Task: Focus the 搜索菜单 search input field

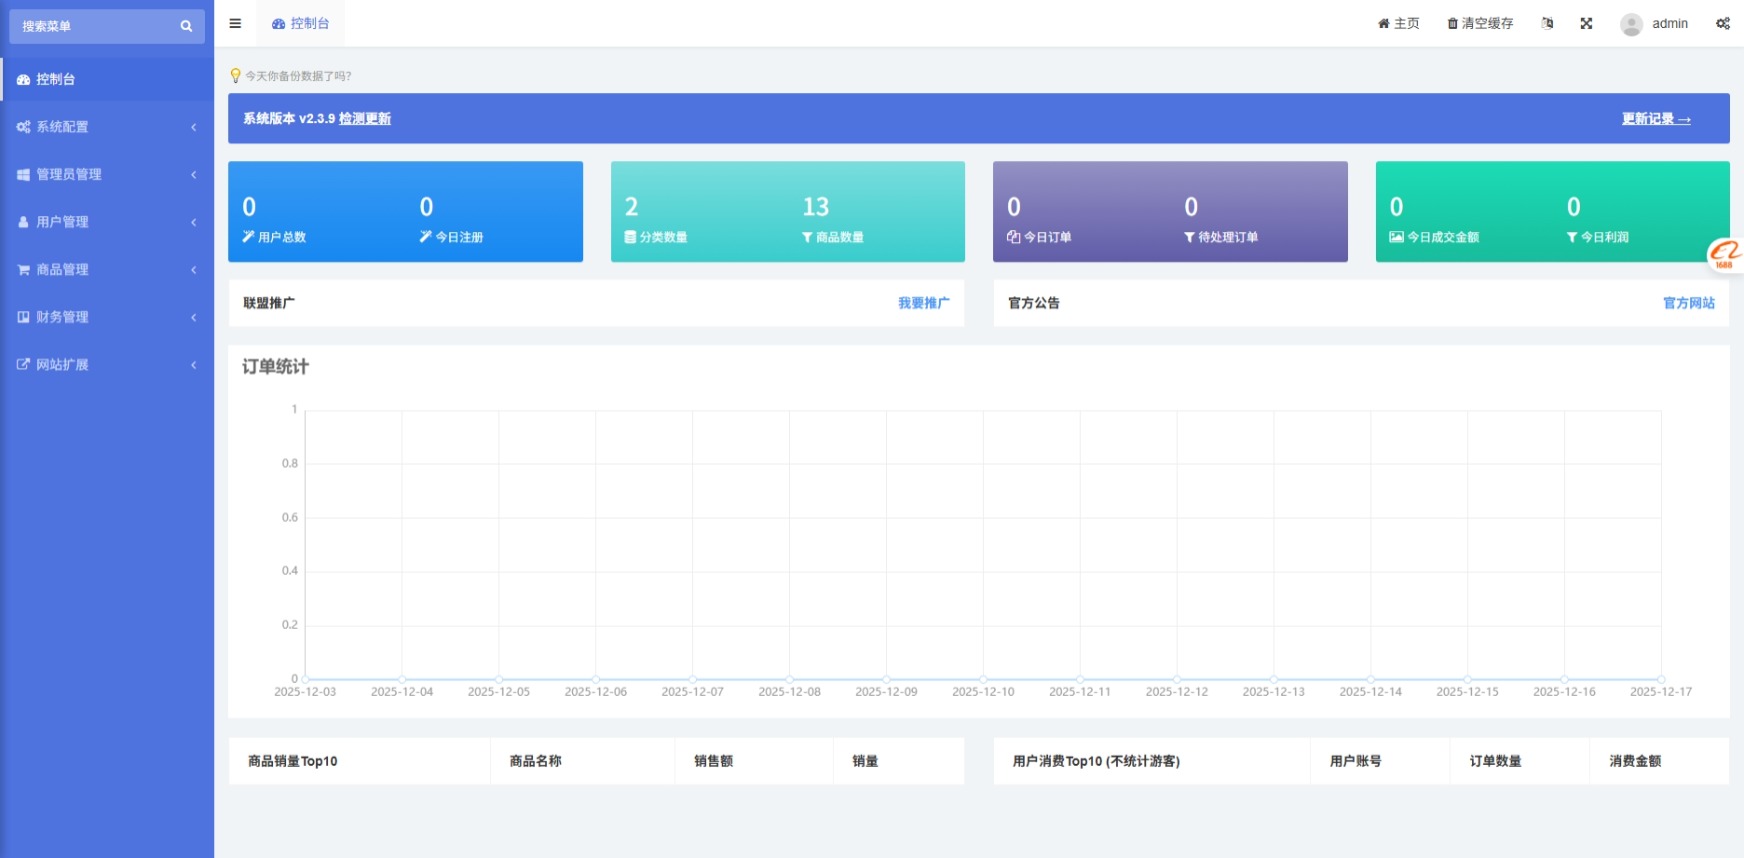Action: [95, 26]
